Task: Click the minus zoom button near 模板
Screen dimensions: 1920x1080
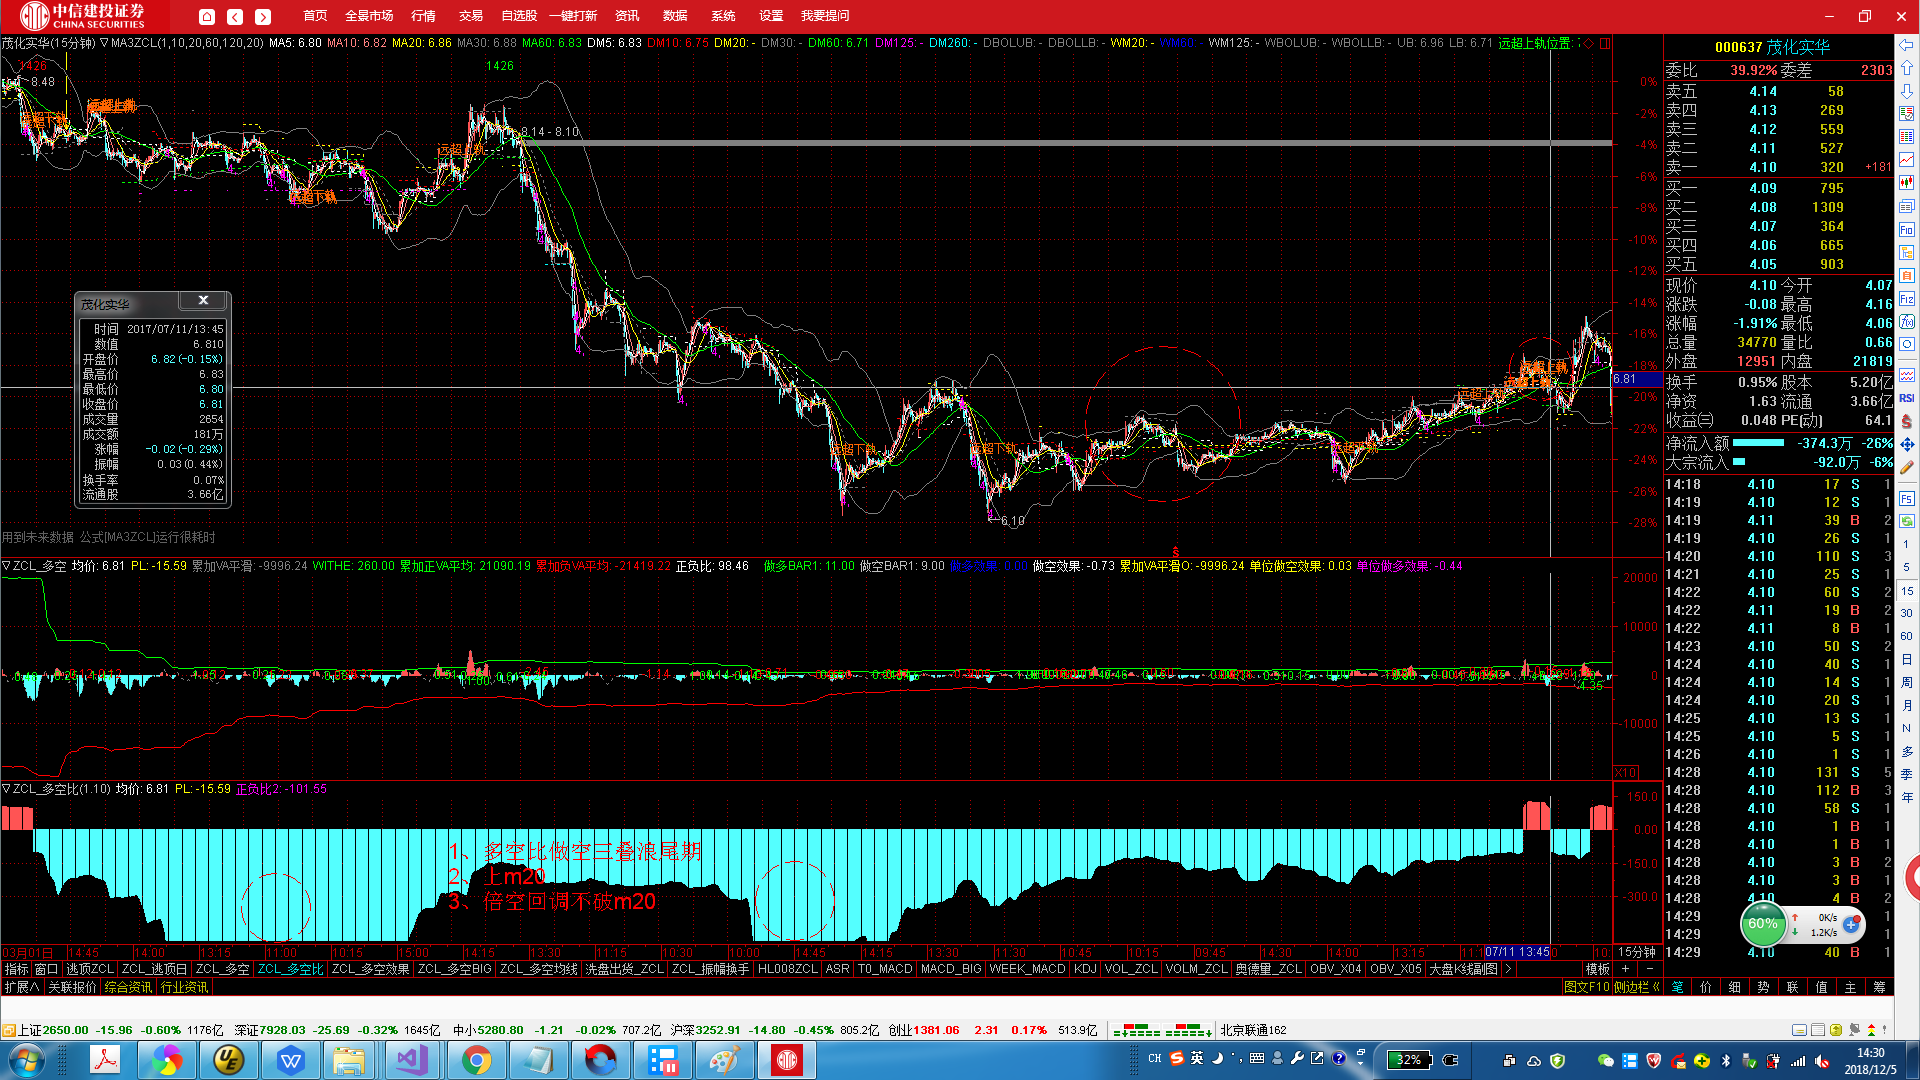Action: pos(1649,969)
